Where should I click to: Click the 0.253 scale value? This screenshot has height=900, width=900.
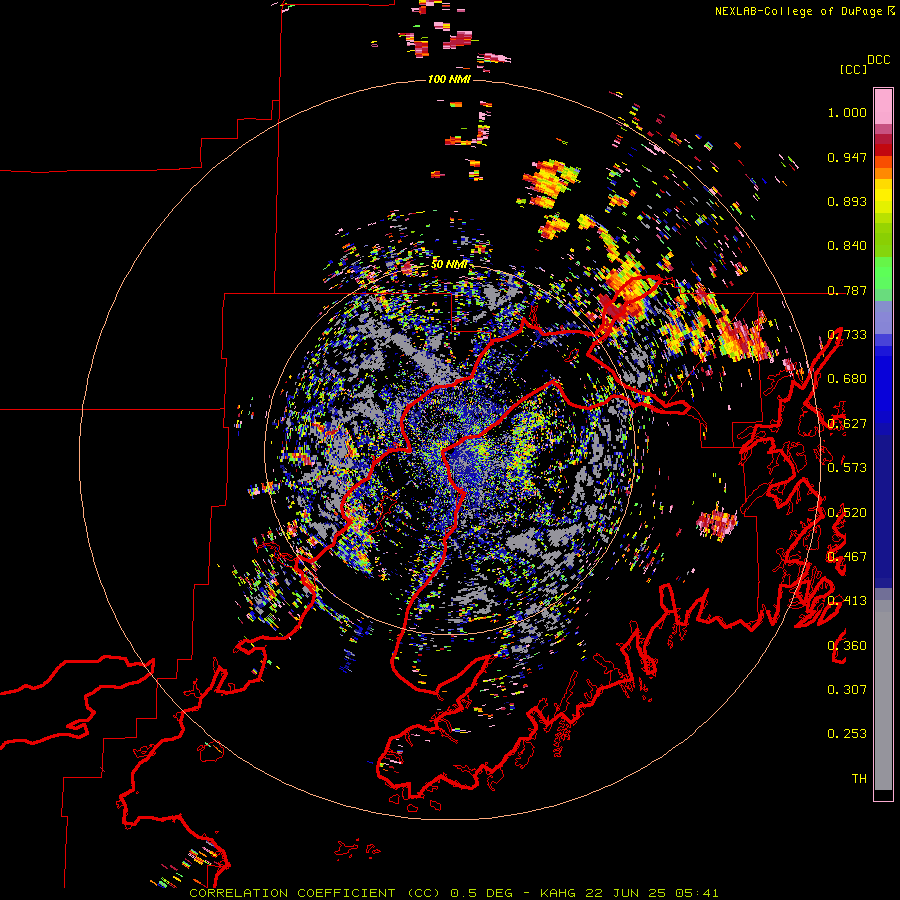(x=847, y=734)
